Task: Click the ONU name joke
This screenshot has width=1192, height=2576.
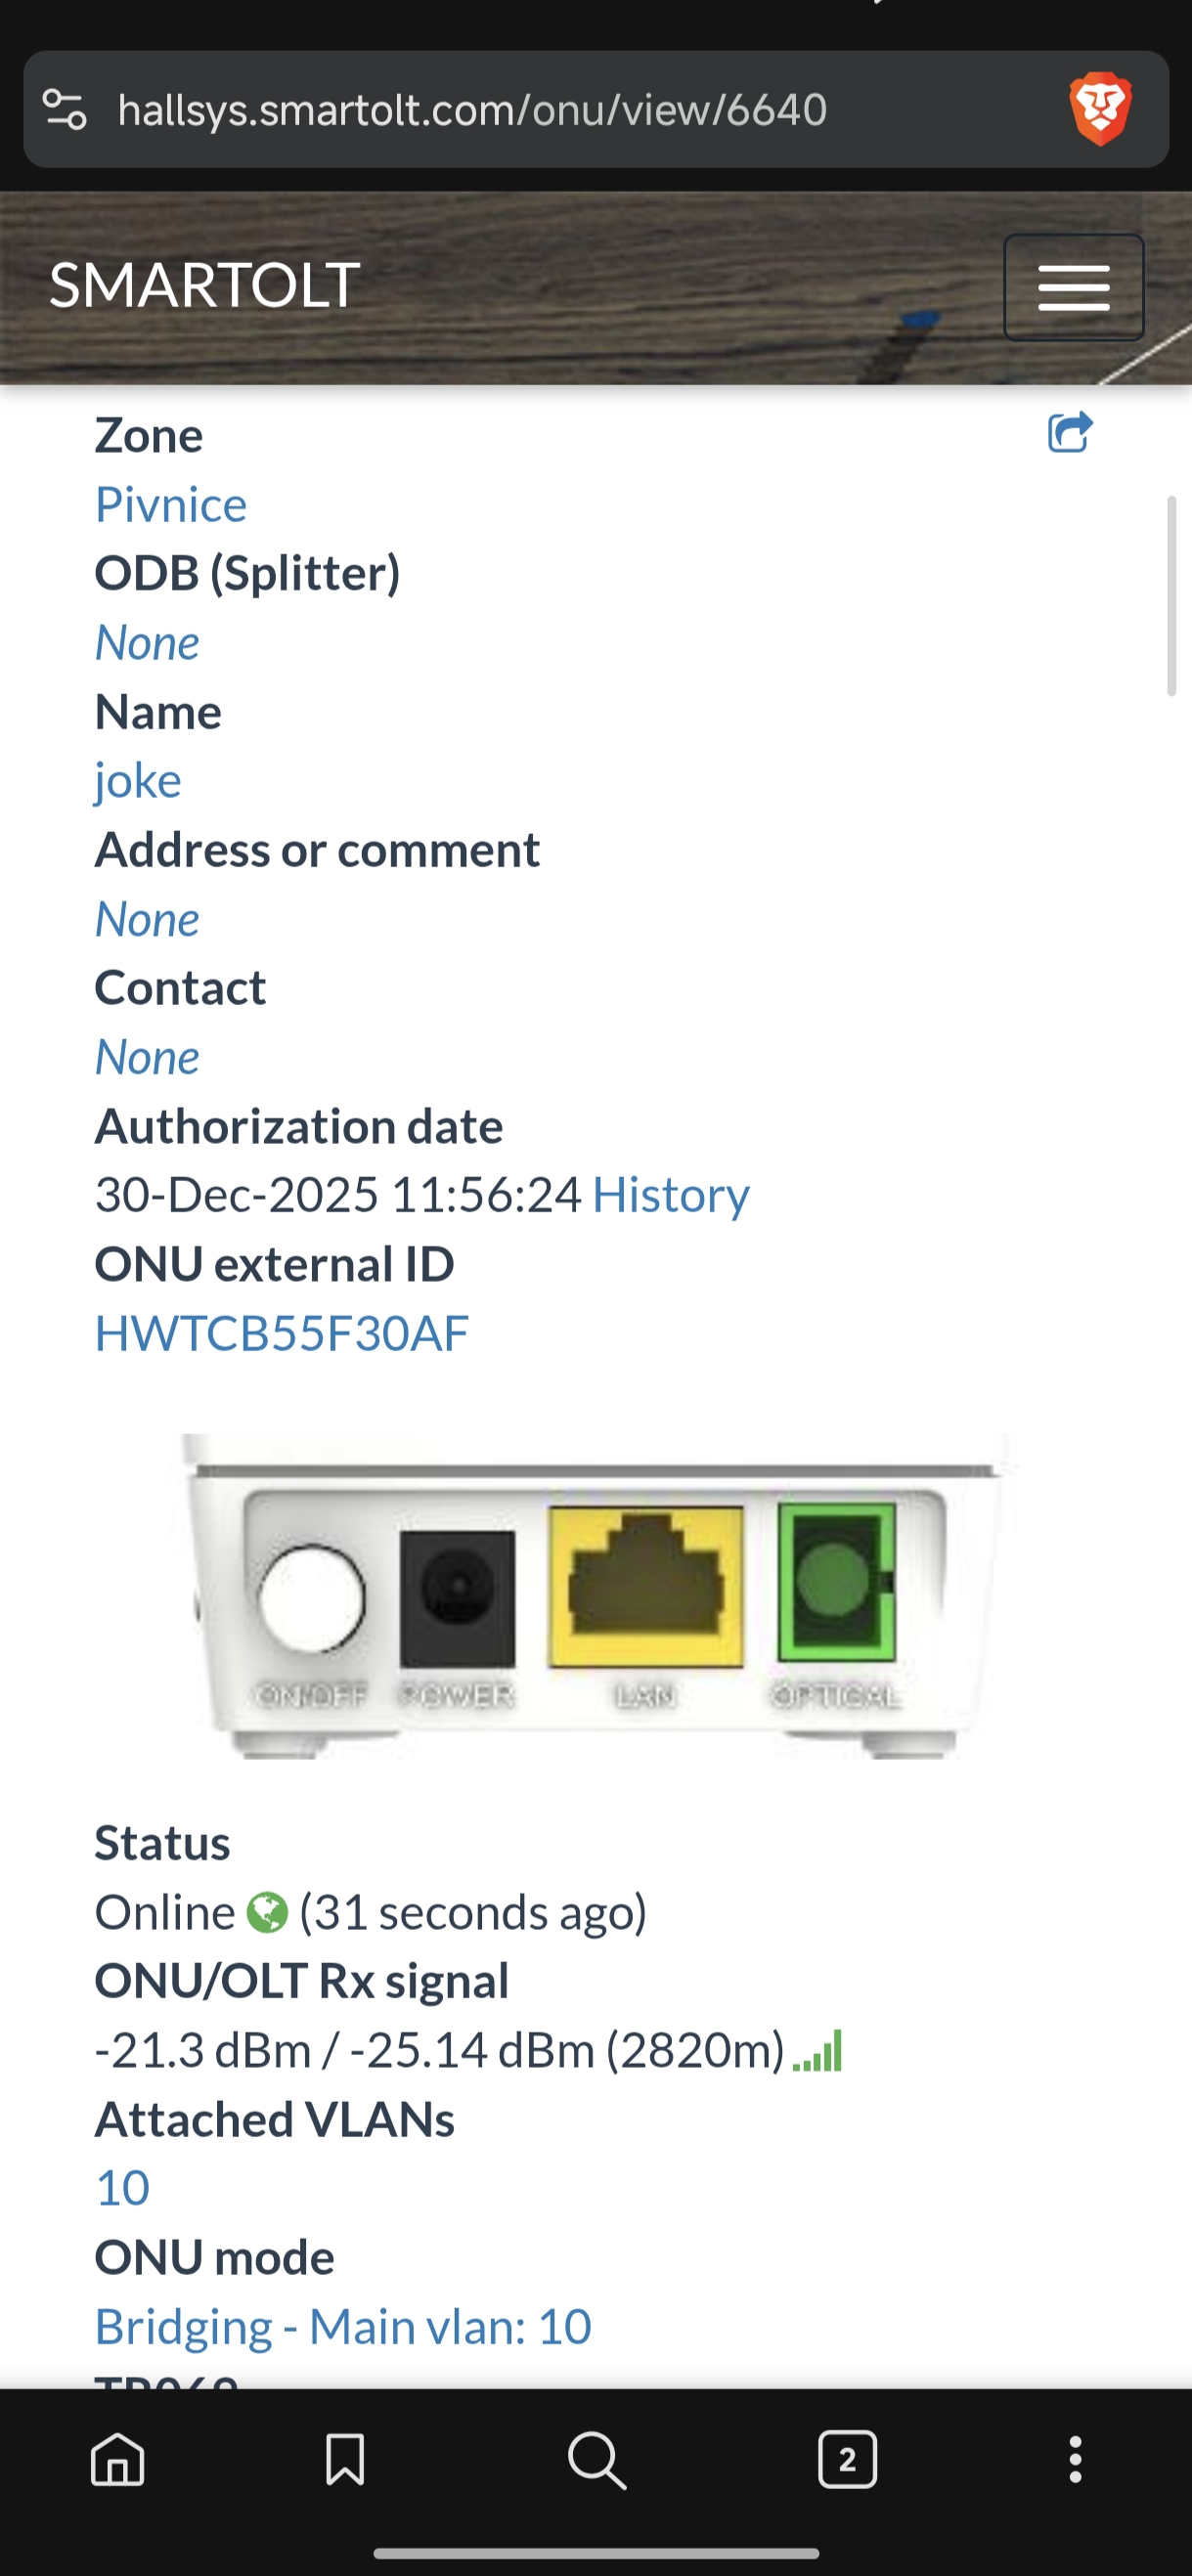Action: pos(138,780)
